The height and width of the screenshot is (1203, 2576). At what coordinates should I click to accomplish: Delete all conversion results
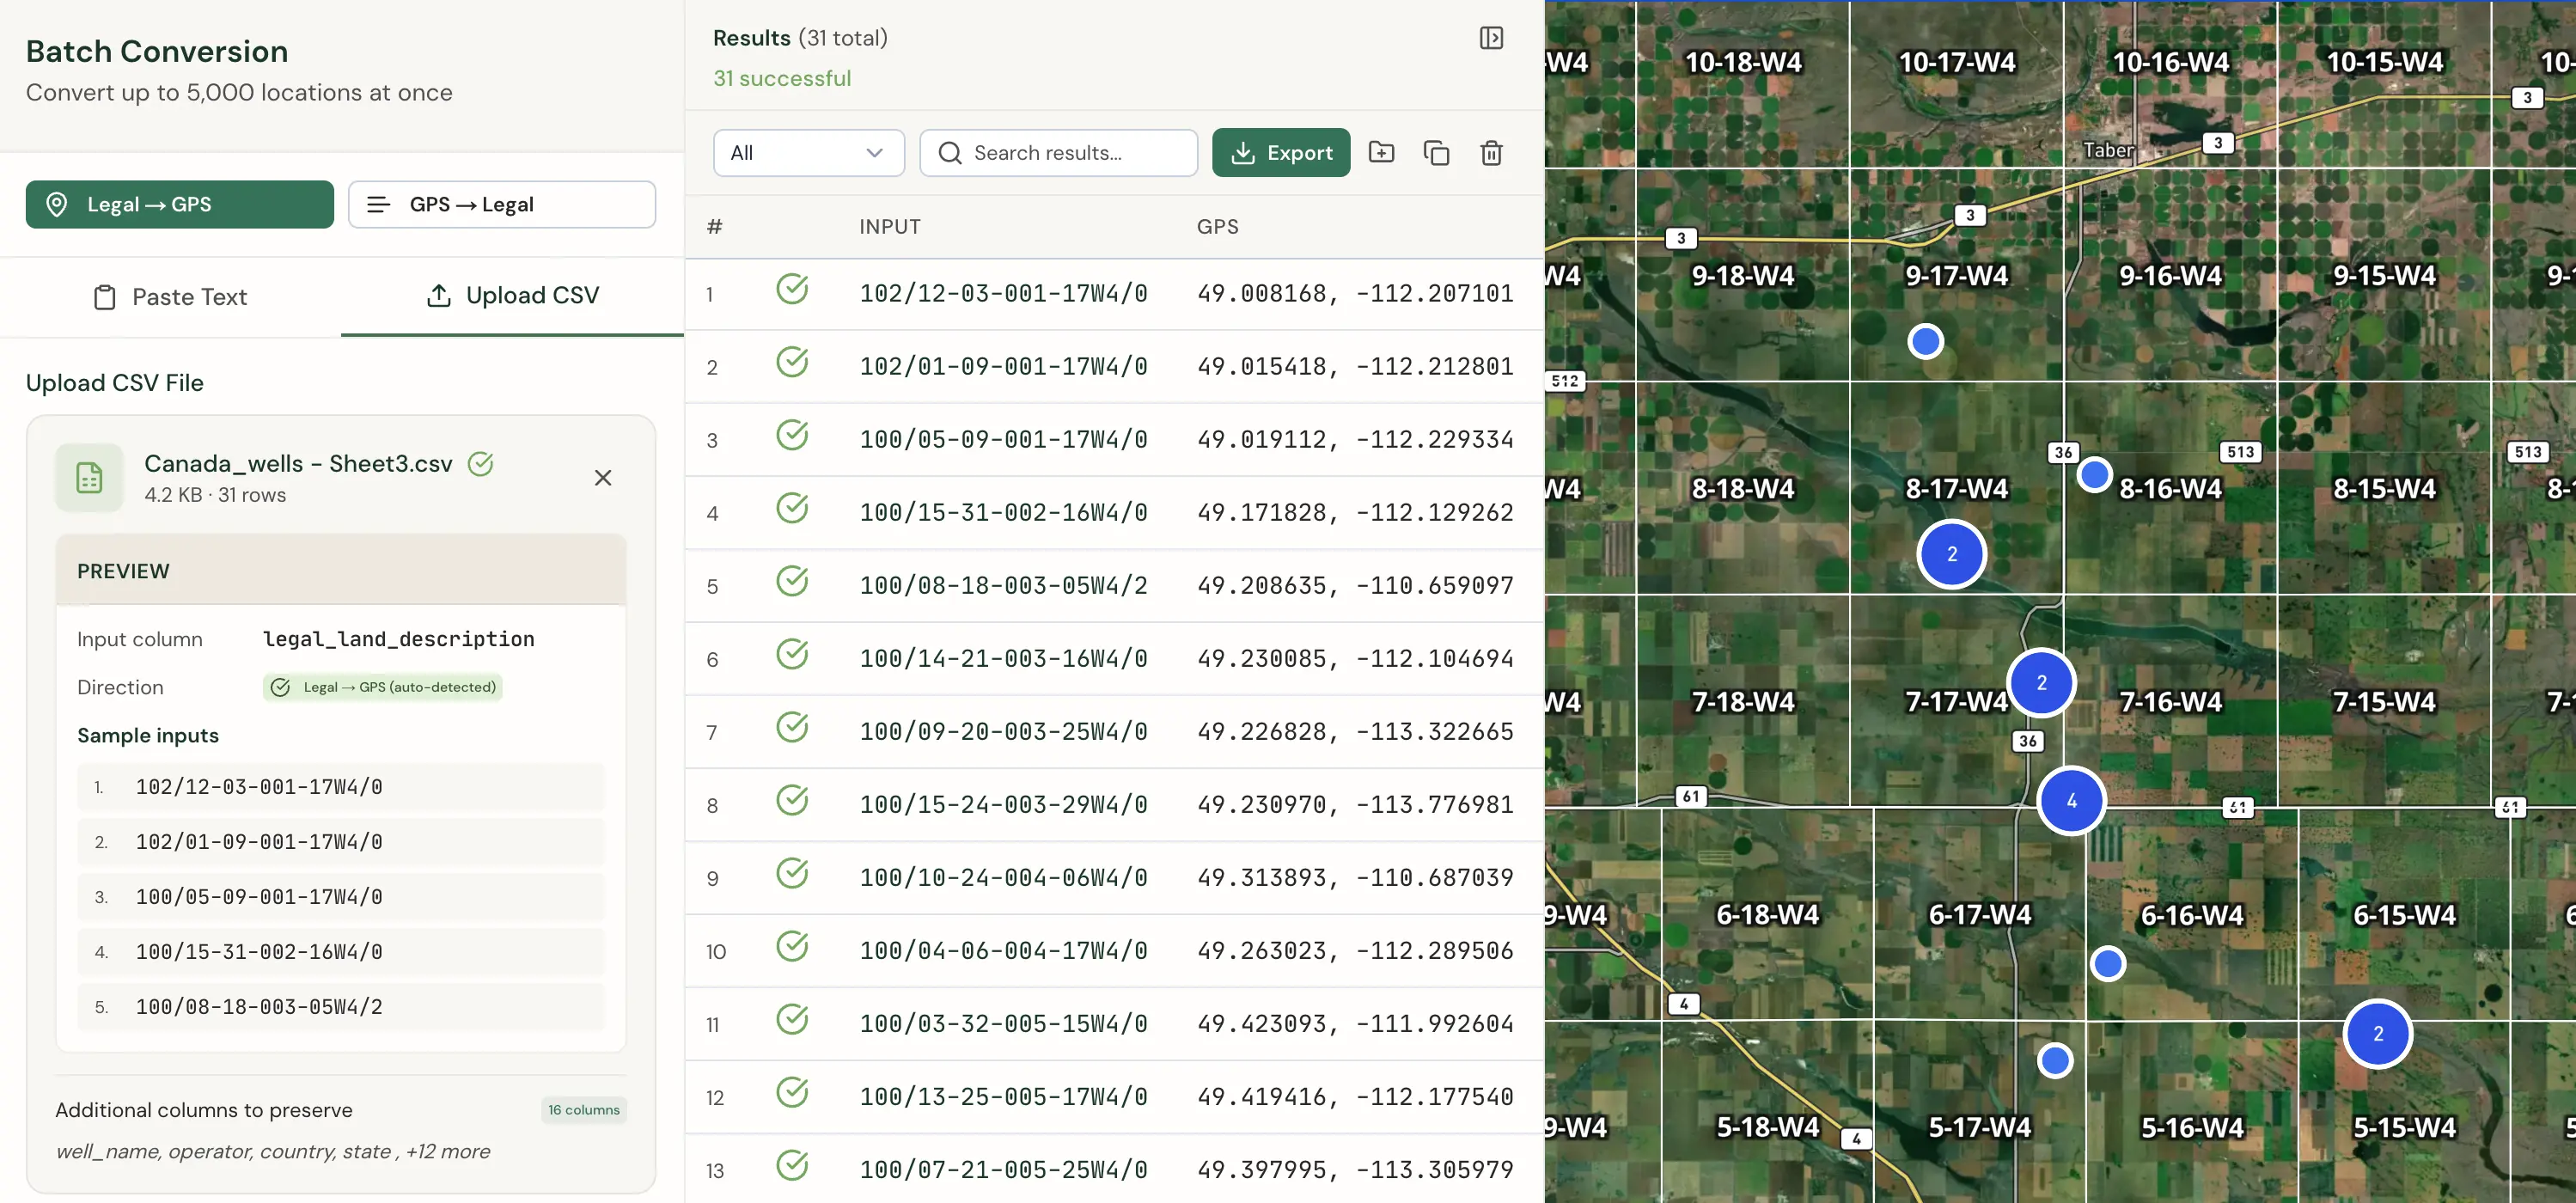point(1491,152)
